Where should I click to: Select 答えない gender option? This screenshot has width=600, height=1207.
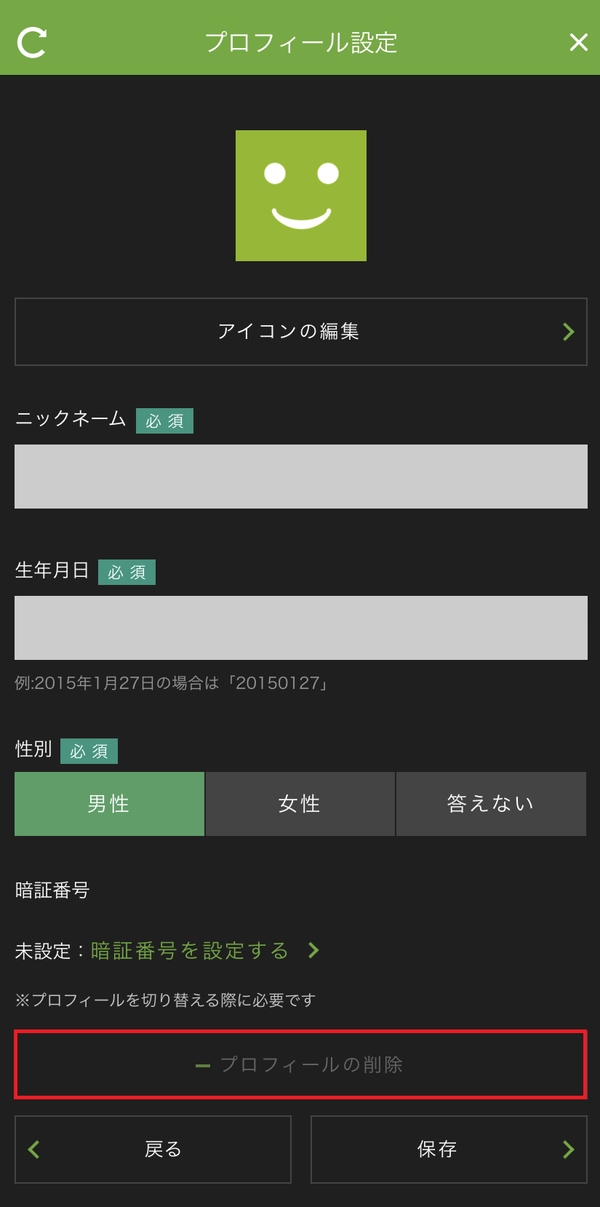pyautogui.click(x=491, y=804)
